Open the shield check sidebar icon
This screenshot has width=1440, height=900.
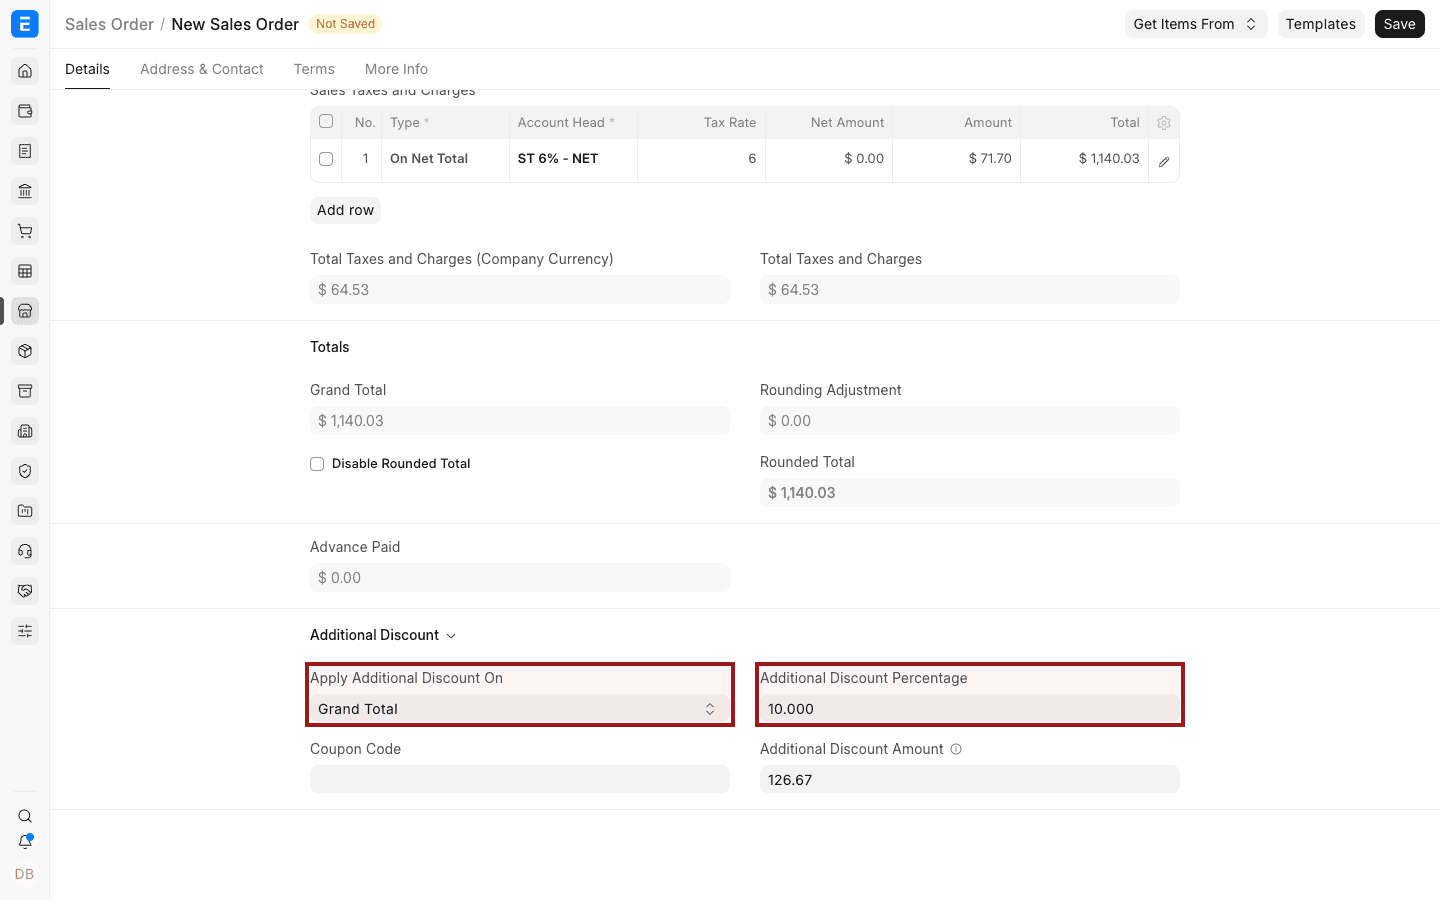25,471
